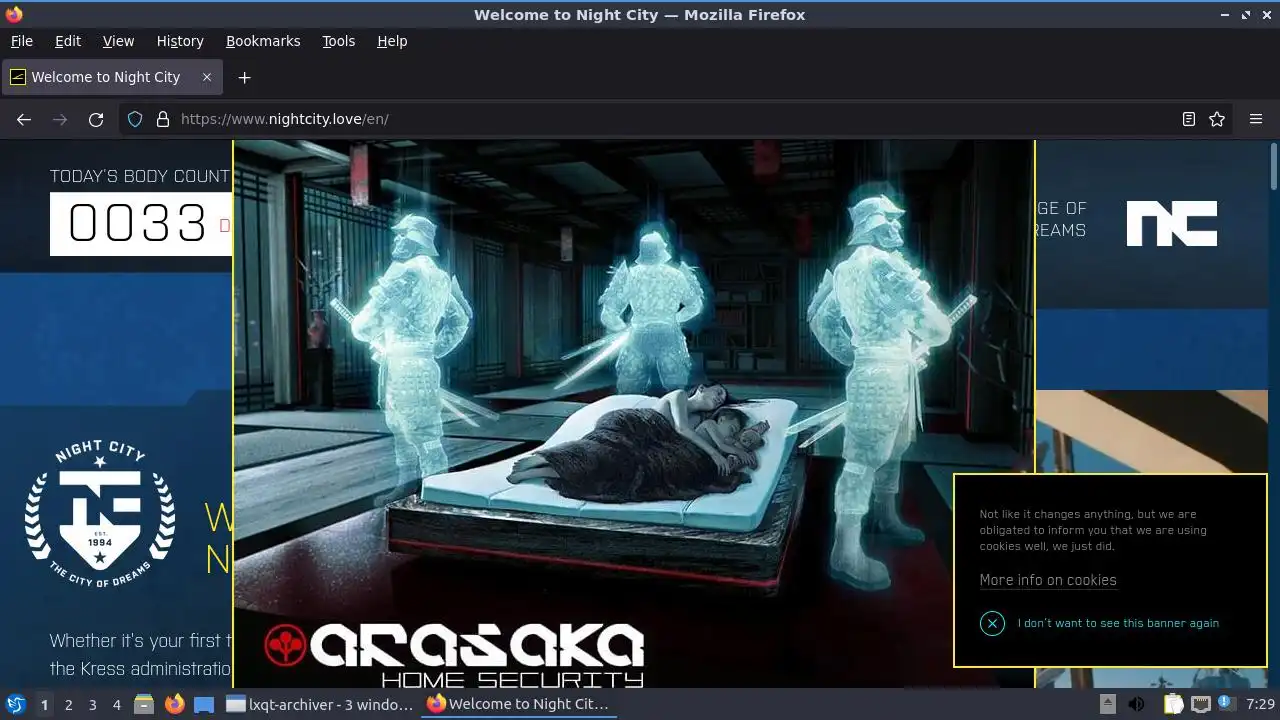Dismiss cookie banner with X circle icon

992,623
